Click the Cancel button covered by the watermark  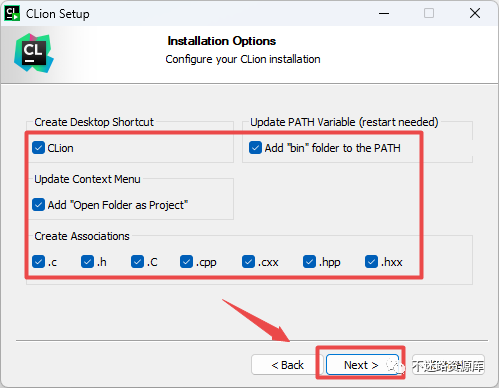pyautogui.click(x=448, y=365)
